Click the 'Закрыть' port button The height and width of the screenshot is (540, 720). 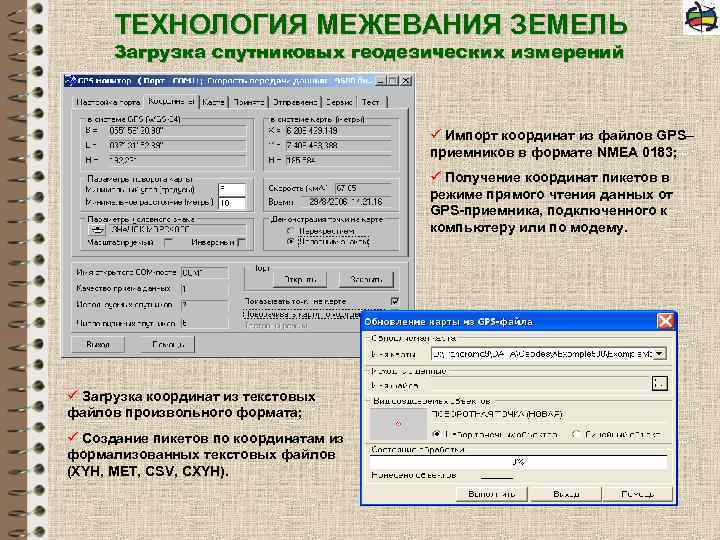point(366,279)
